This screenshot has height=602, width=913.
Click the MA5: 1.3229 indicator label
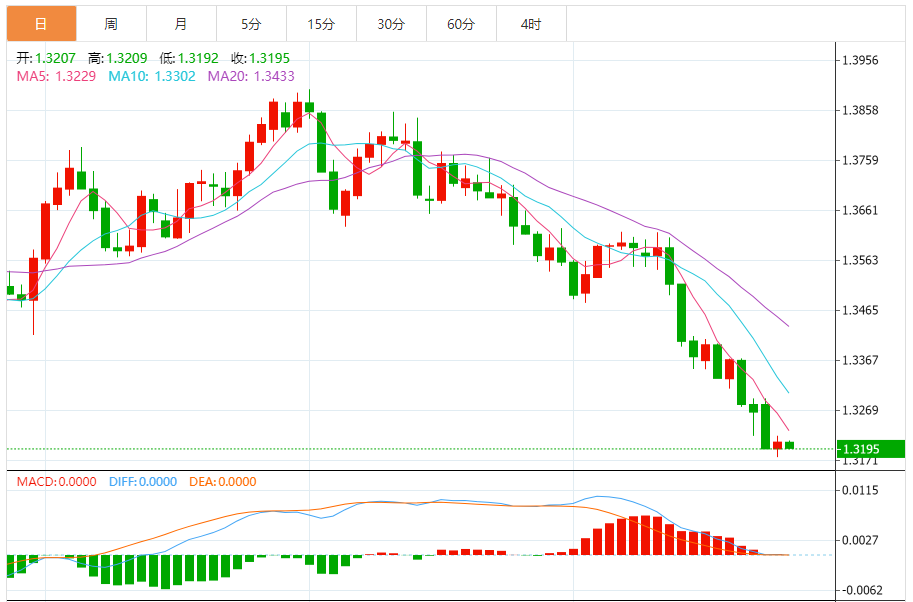56,76
